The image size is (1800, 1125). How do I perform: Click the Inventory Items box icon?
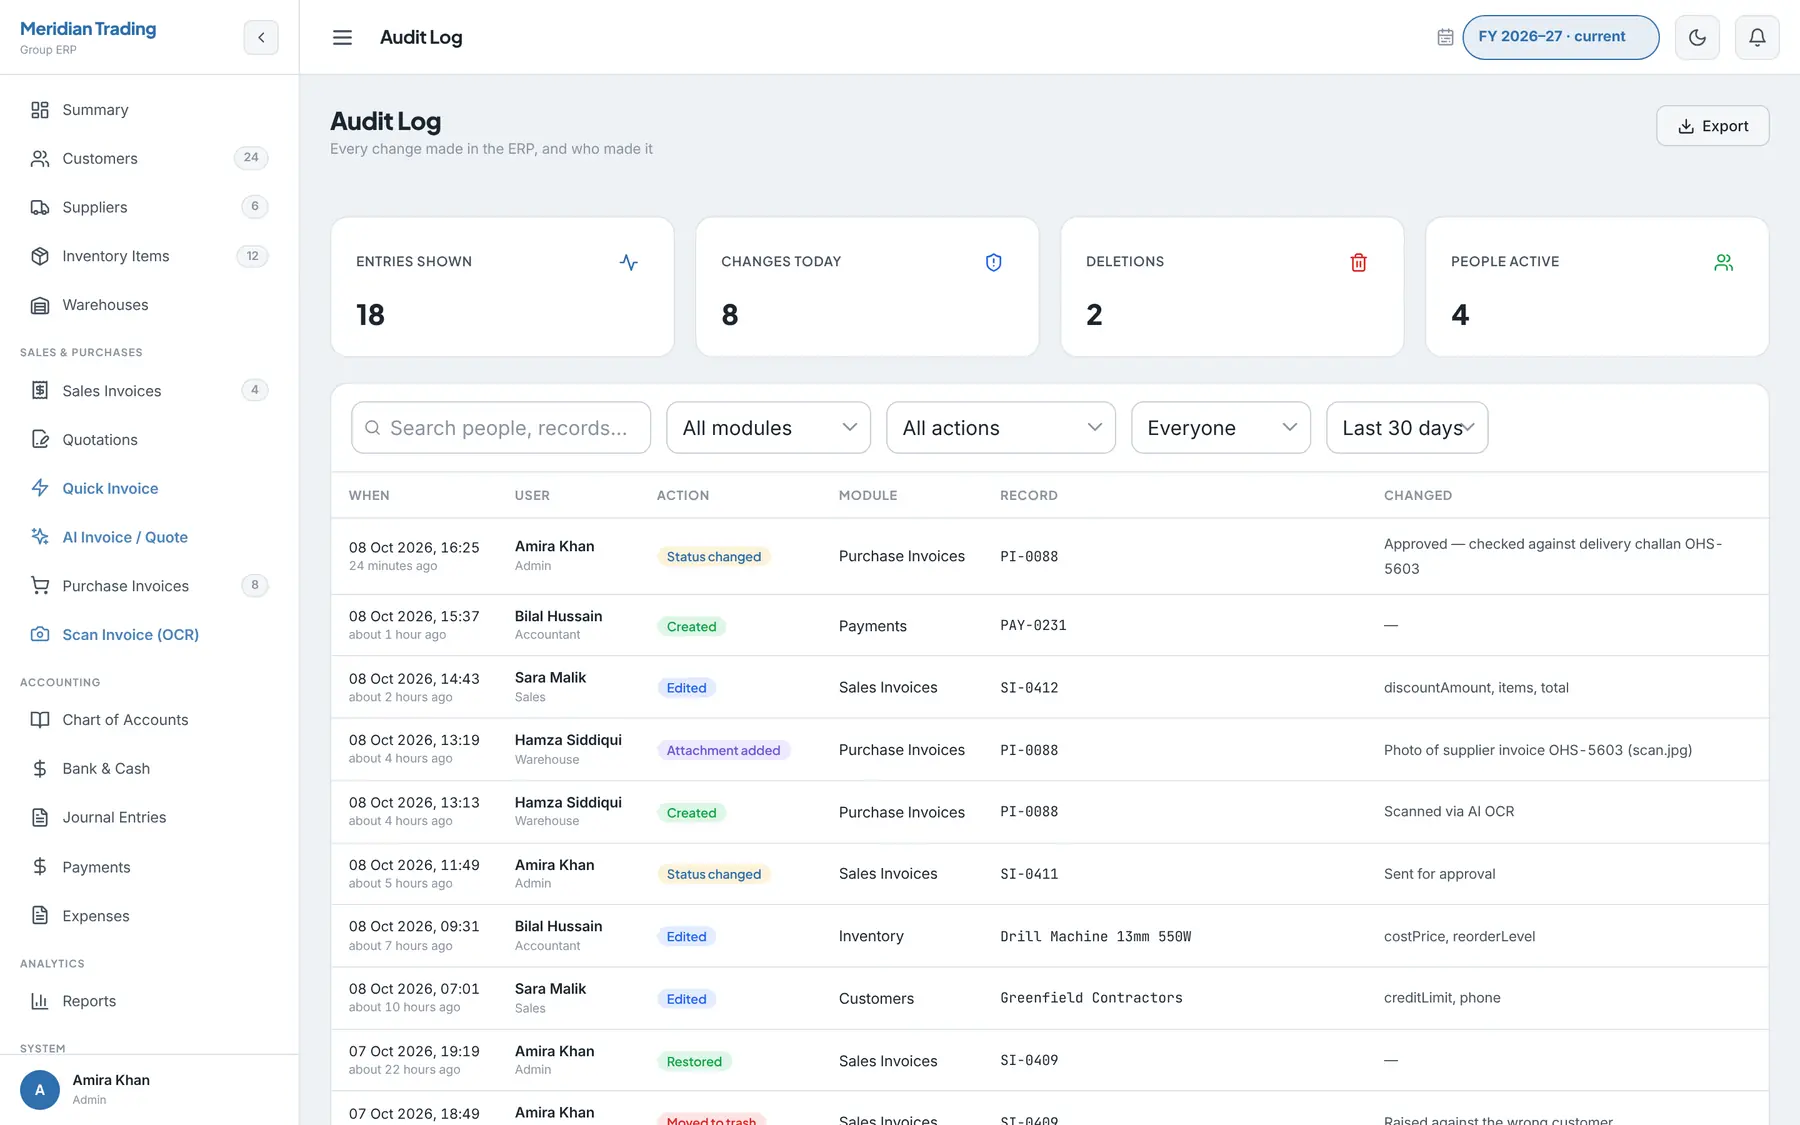click(40, 256)
